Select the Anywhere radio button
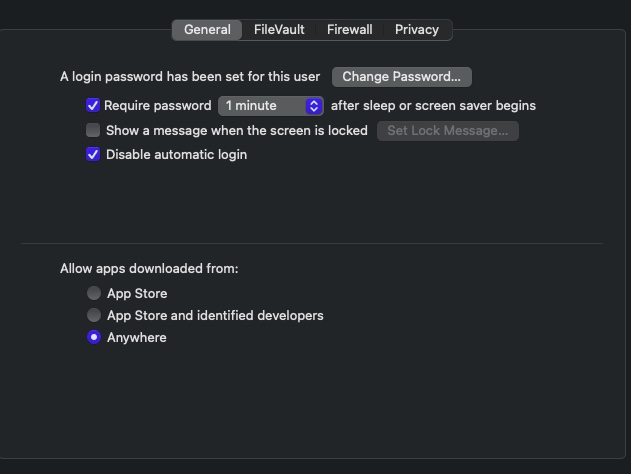Screen dimensions: 631x474 [x=94, y=338]
